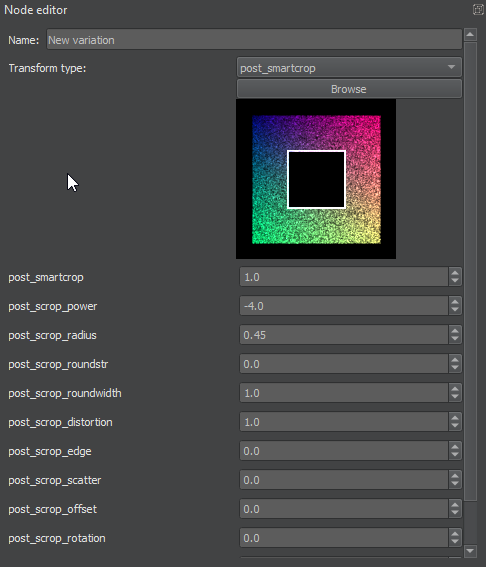Click the post_smartcrop preview thumbnail
Screen dimensions: 486x567
coord(316,179)
